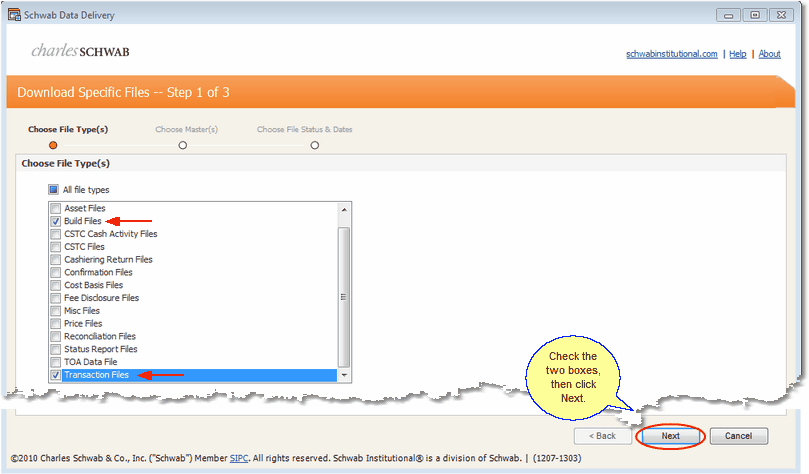Check the Status Report Files checkbox
The height and width of the screenshot is (474, 809).
coord(56,349)
